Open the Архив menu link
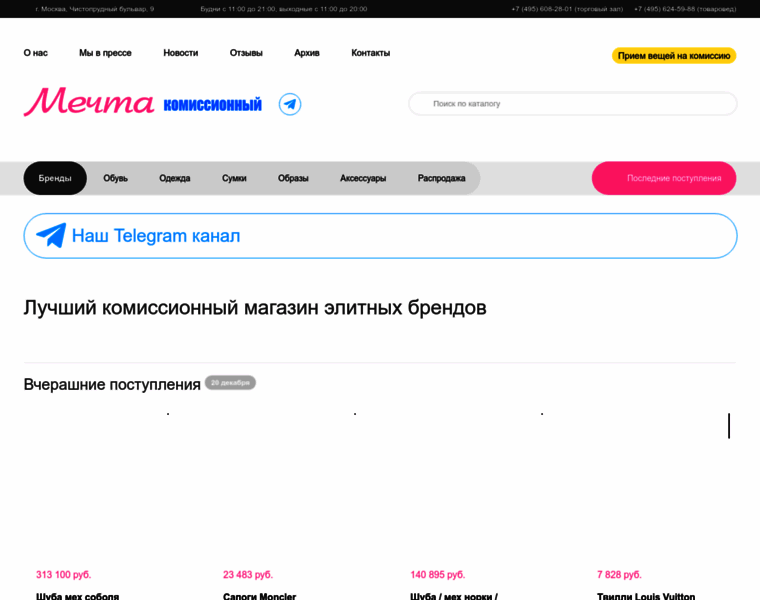The width and height of the screenshot is (760, 600). 307,53
